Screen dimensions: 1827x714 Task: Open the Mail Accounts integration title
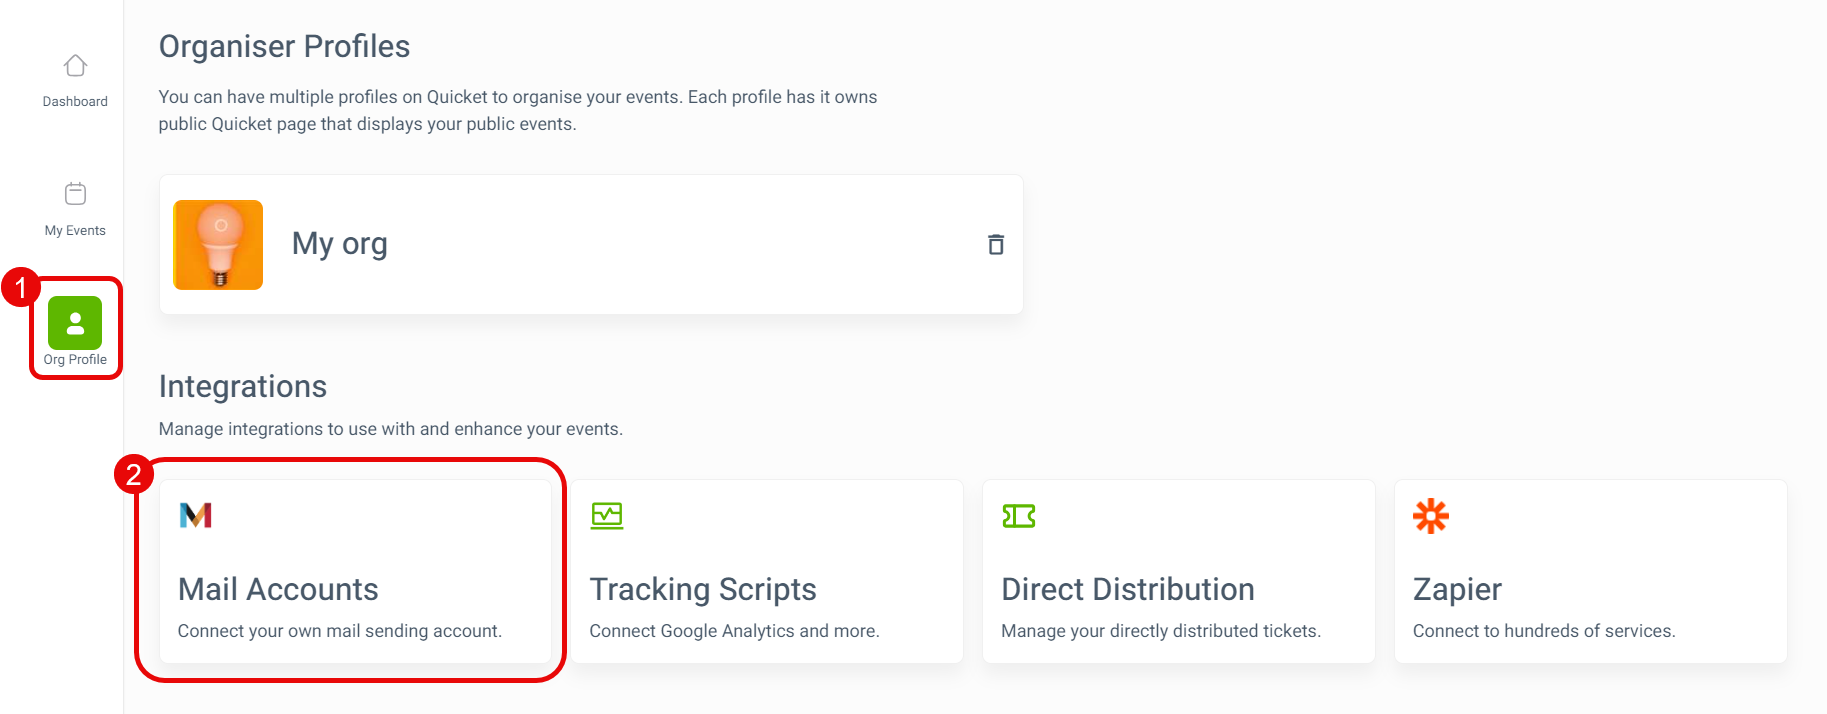pyautogui.click(x=278, y=589)
